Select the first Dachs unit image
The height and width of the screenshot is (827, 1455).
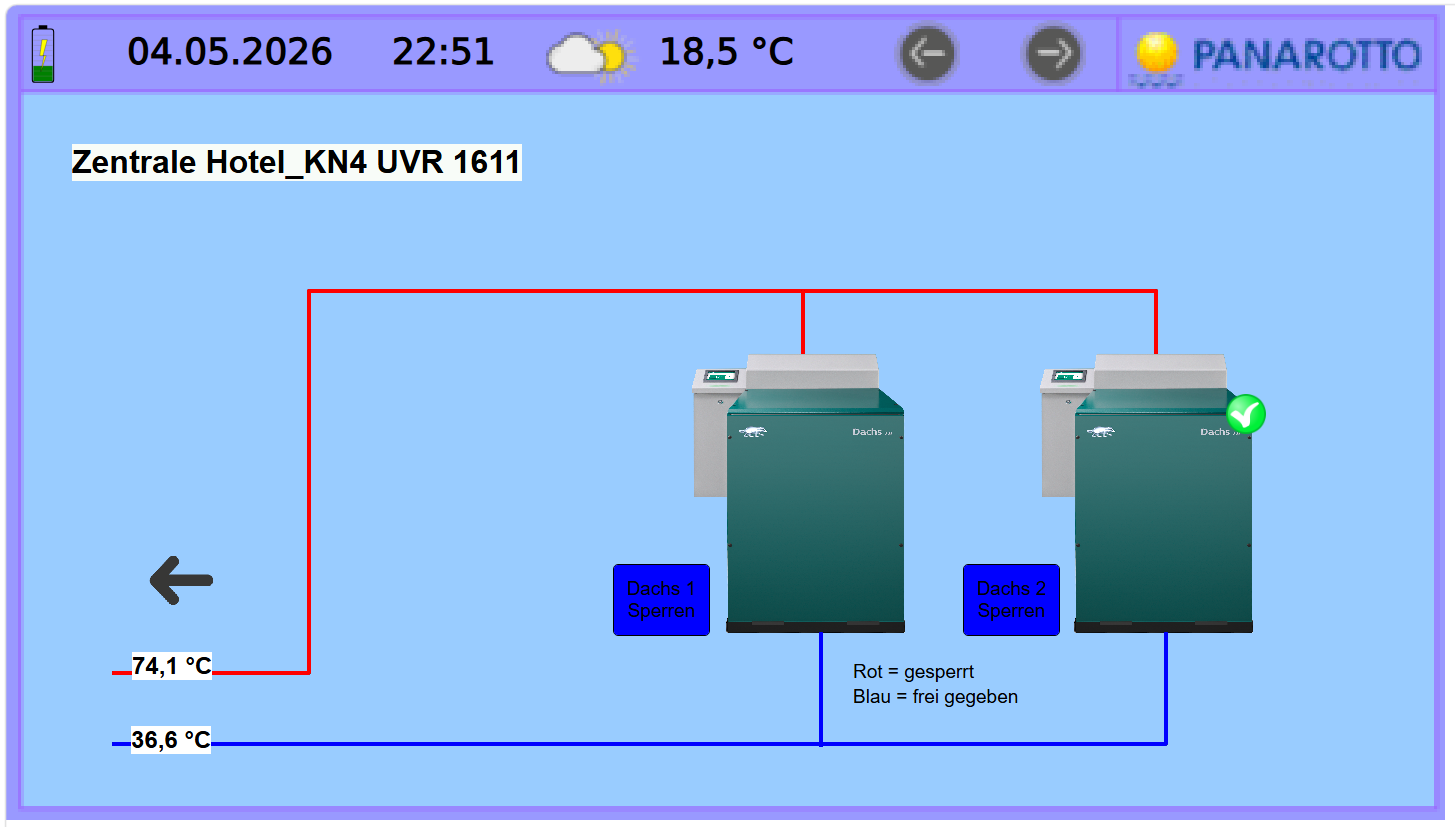point(799,493)
